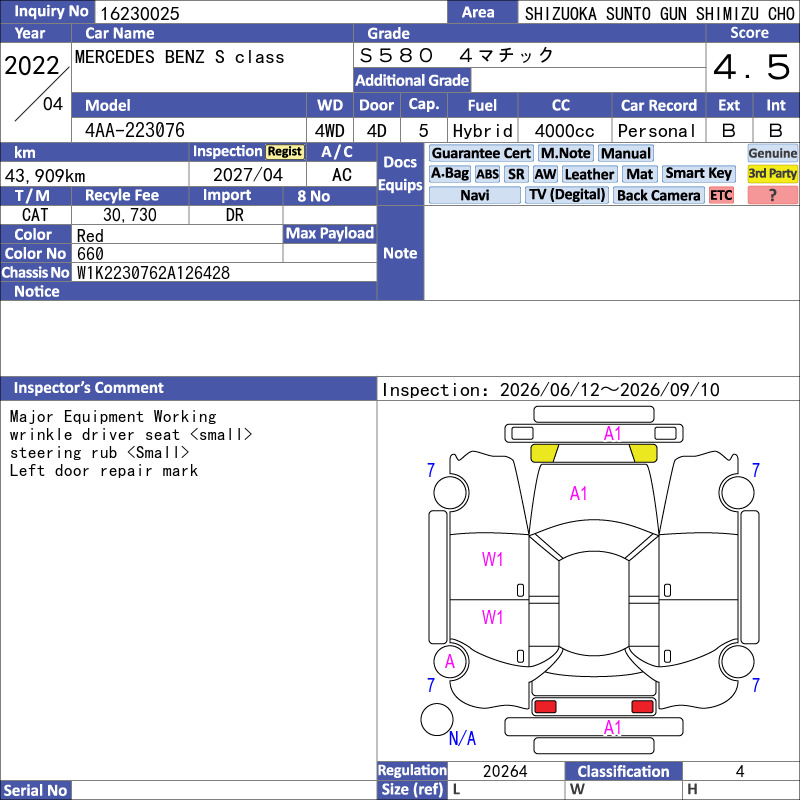The width and height of the screenshot is (800, 800).
Task: Click the Manual document badge
Action: 626,153
